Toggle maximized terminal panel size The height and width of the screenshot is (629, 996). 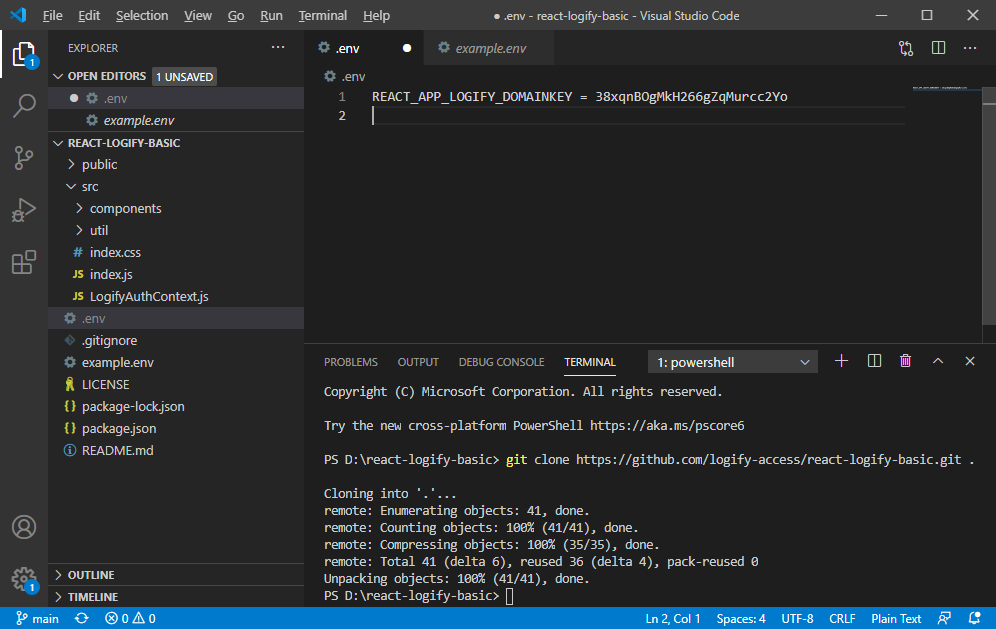(938, 361)
